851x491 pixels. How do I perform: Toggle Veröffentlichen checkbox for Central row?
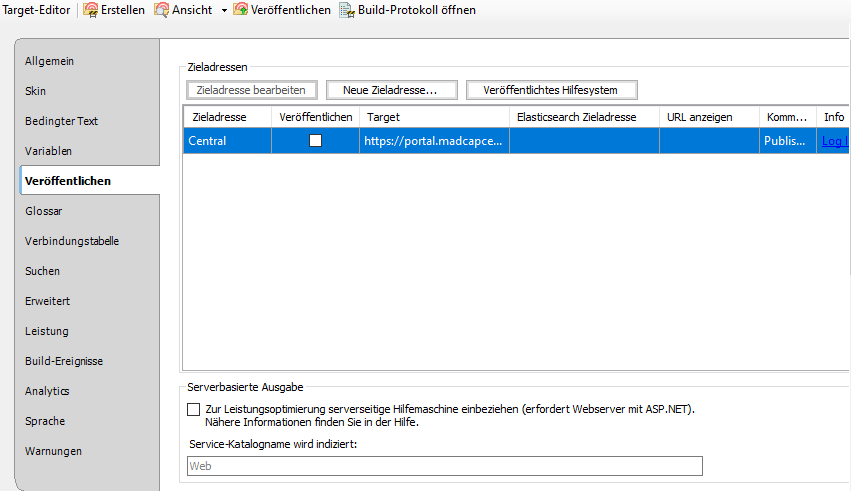tap(315, 141)
